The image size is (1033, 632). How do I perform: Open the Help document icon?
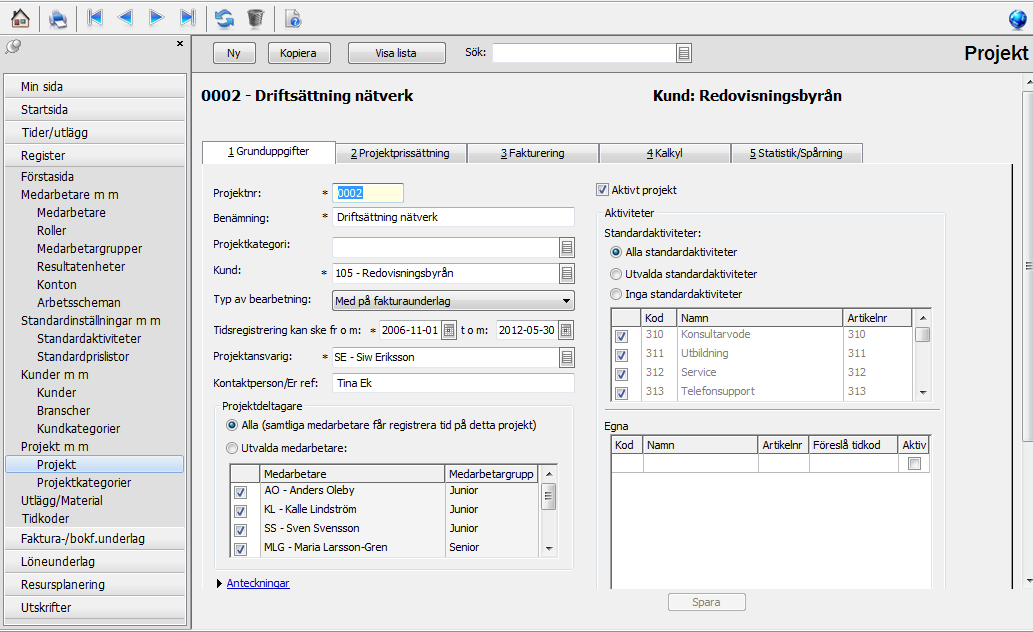pos(293,18)
